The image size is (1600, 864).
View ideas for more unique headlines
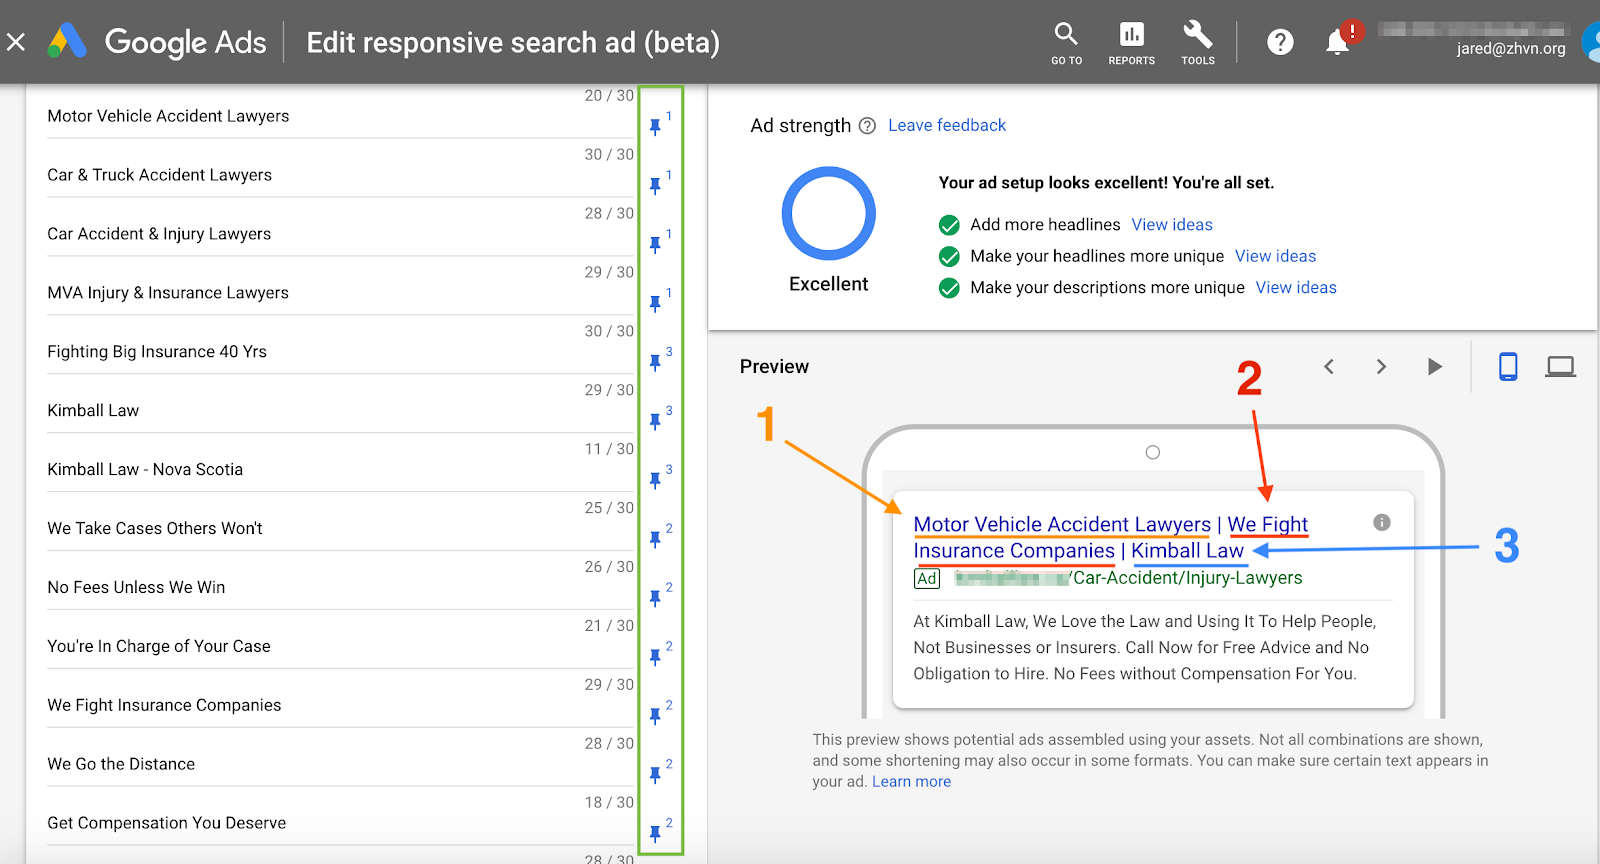(x=1275, y=256)
